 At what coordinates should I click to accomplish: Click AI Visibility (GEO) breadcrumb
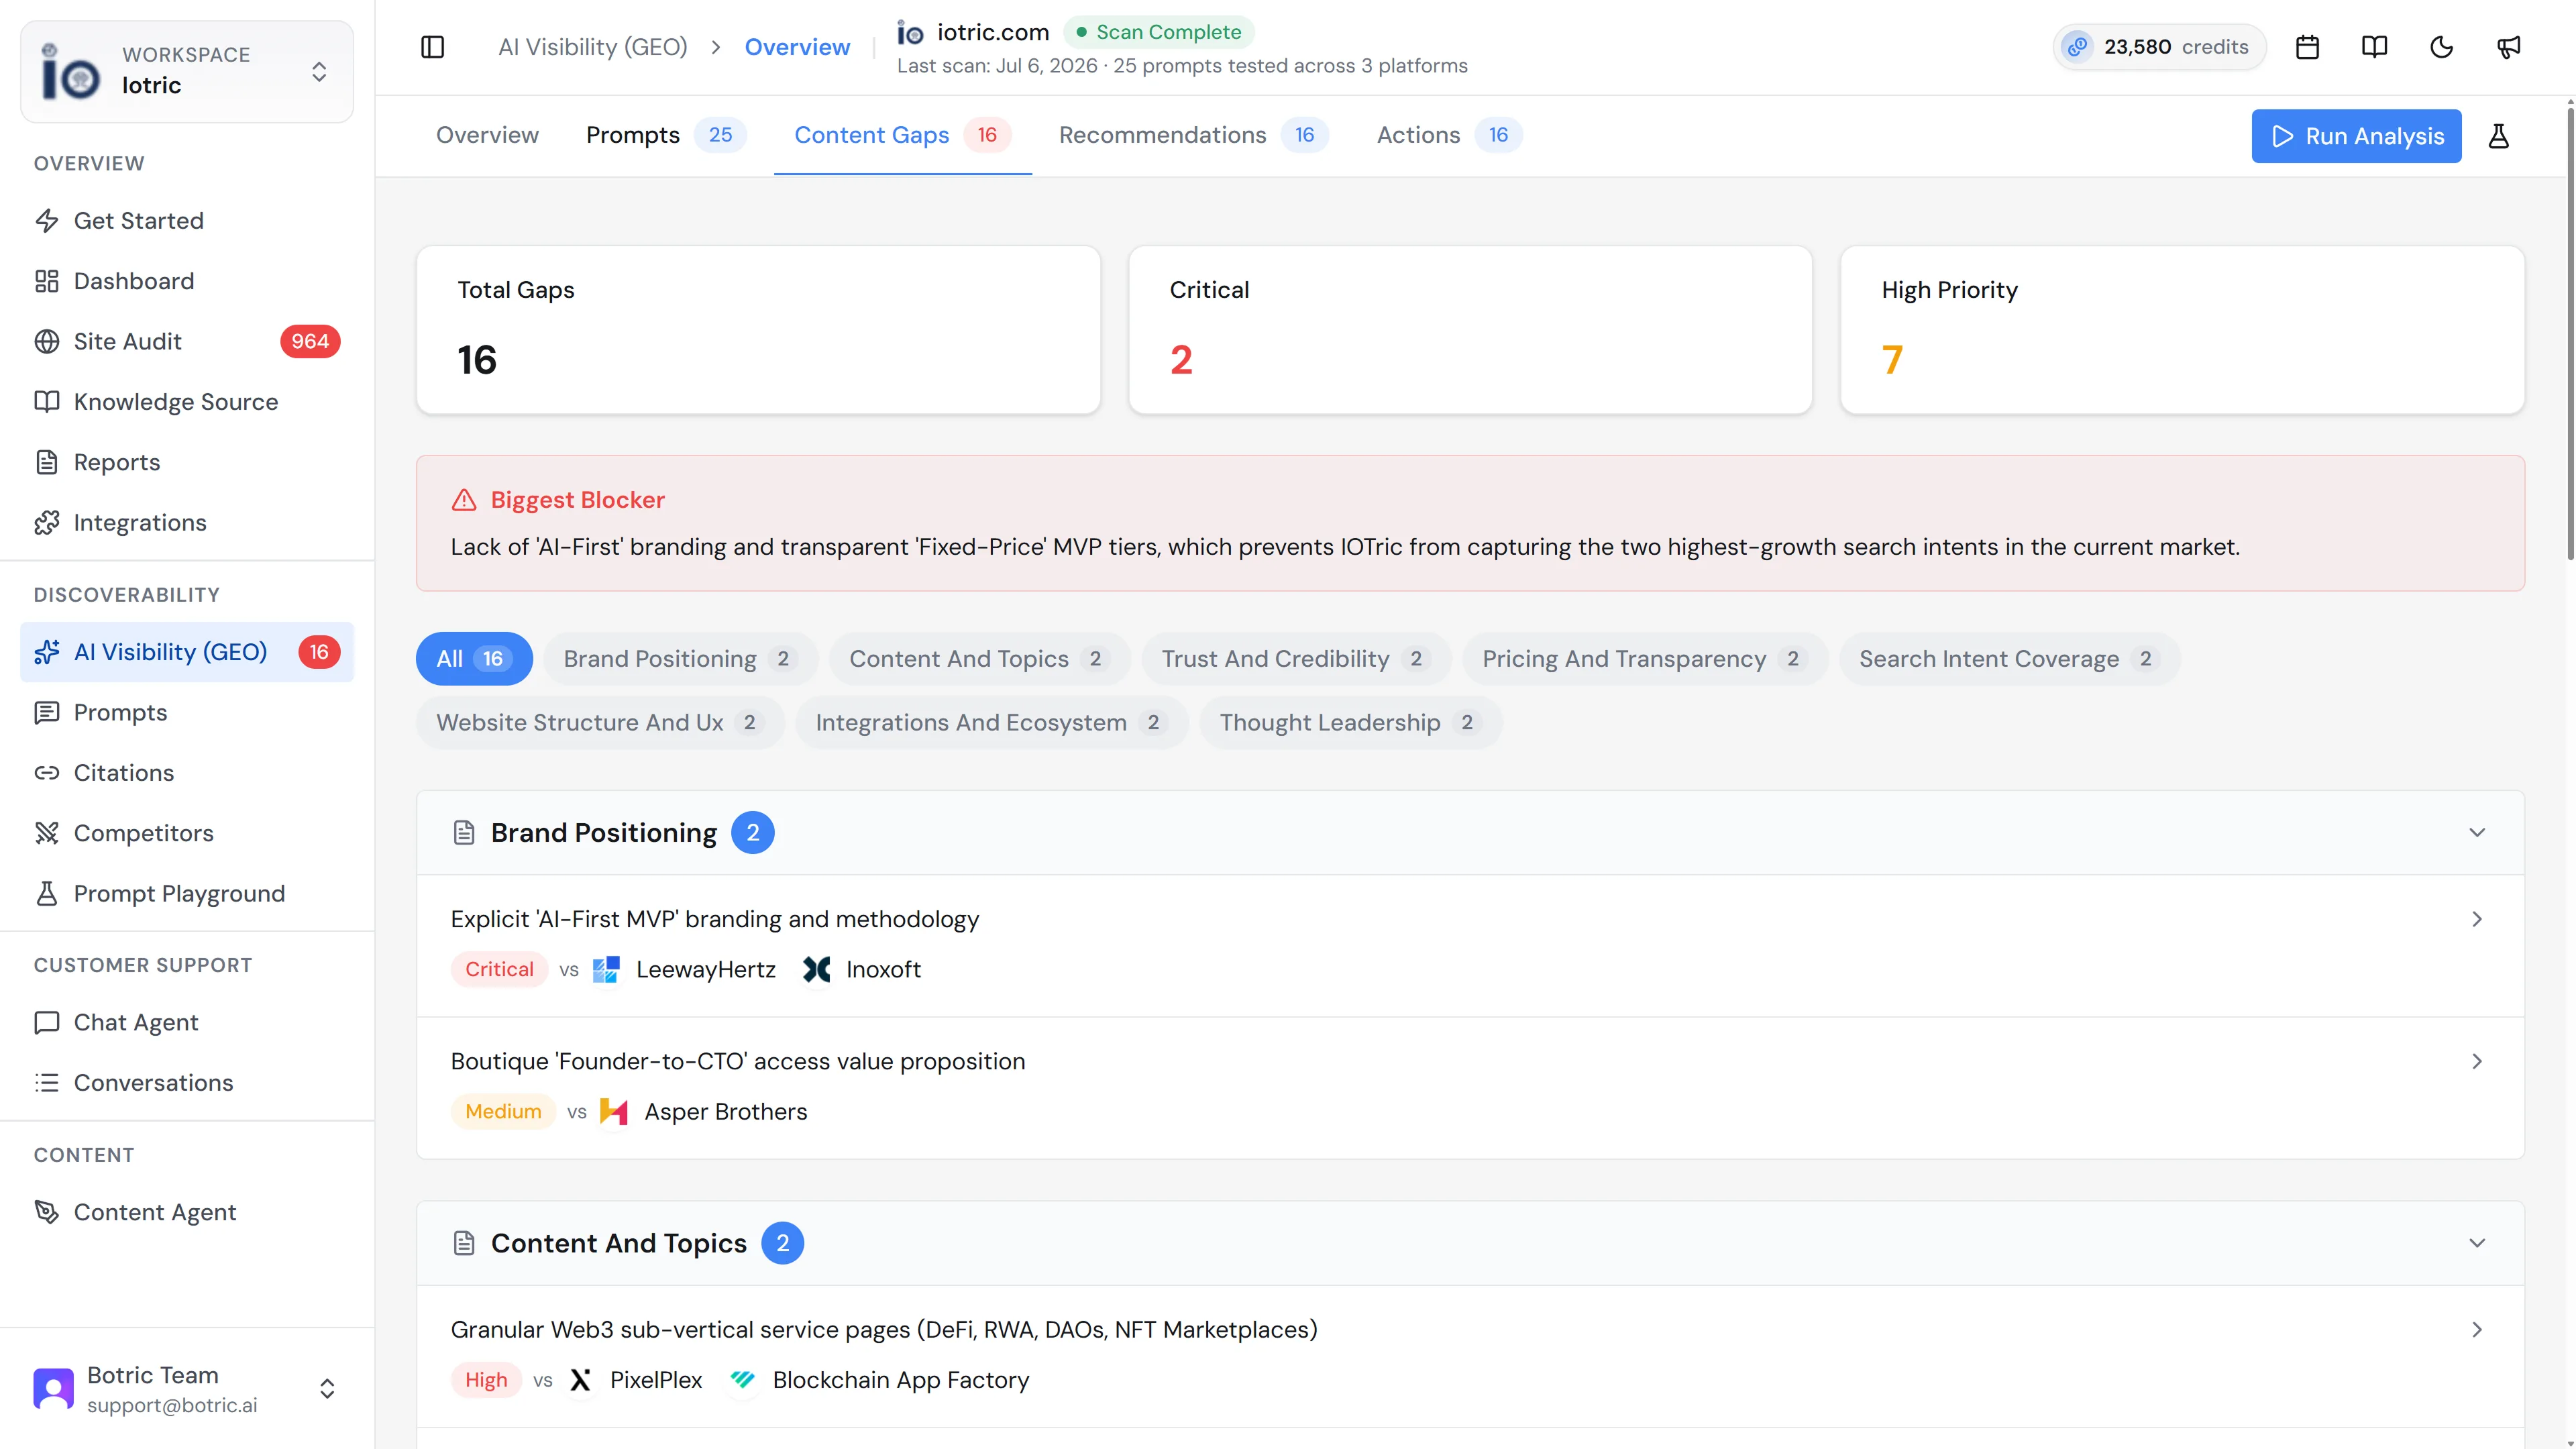(593, 47)
